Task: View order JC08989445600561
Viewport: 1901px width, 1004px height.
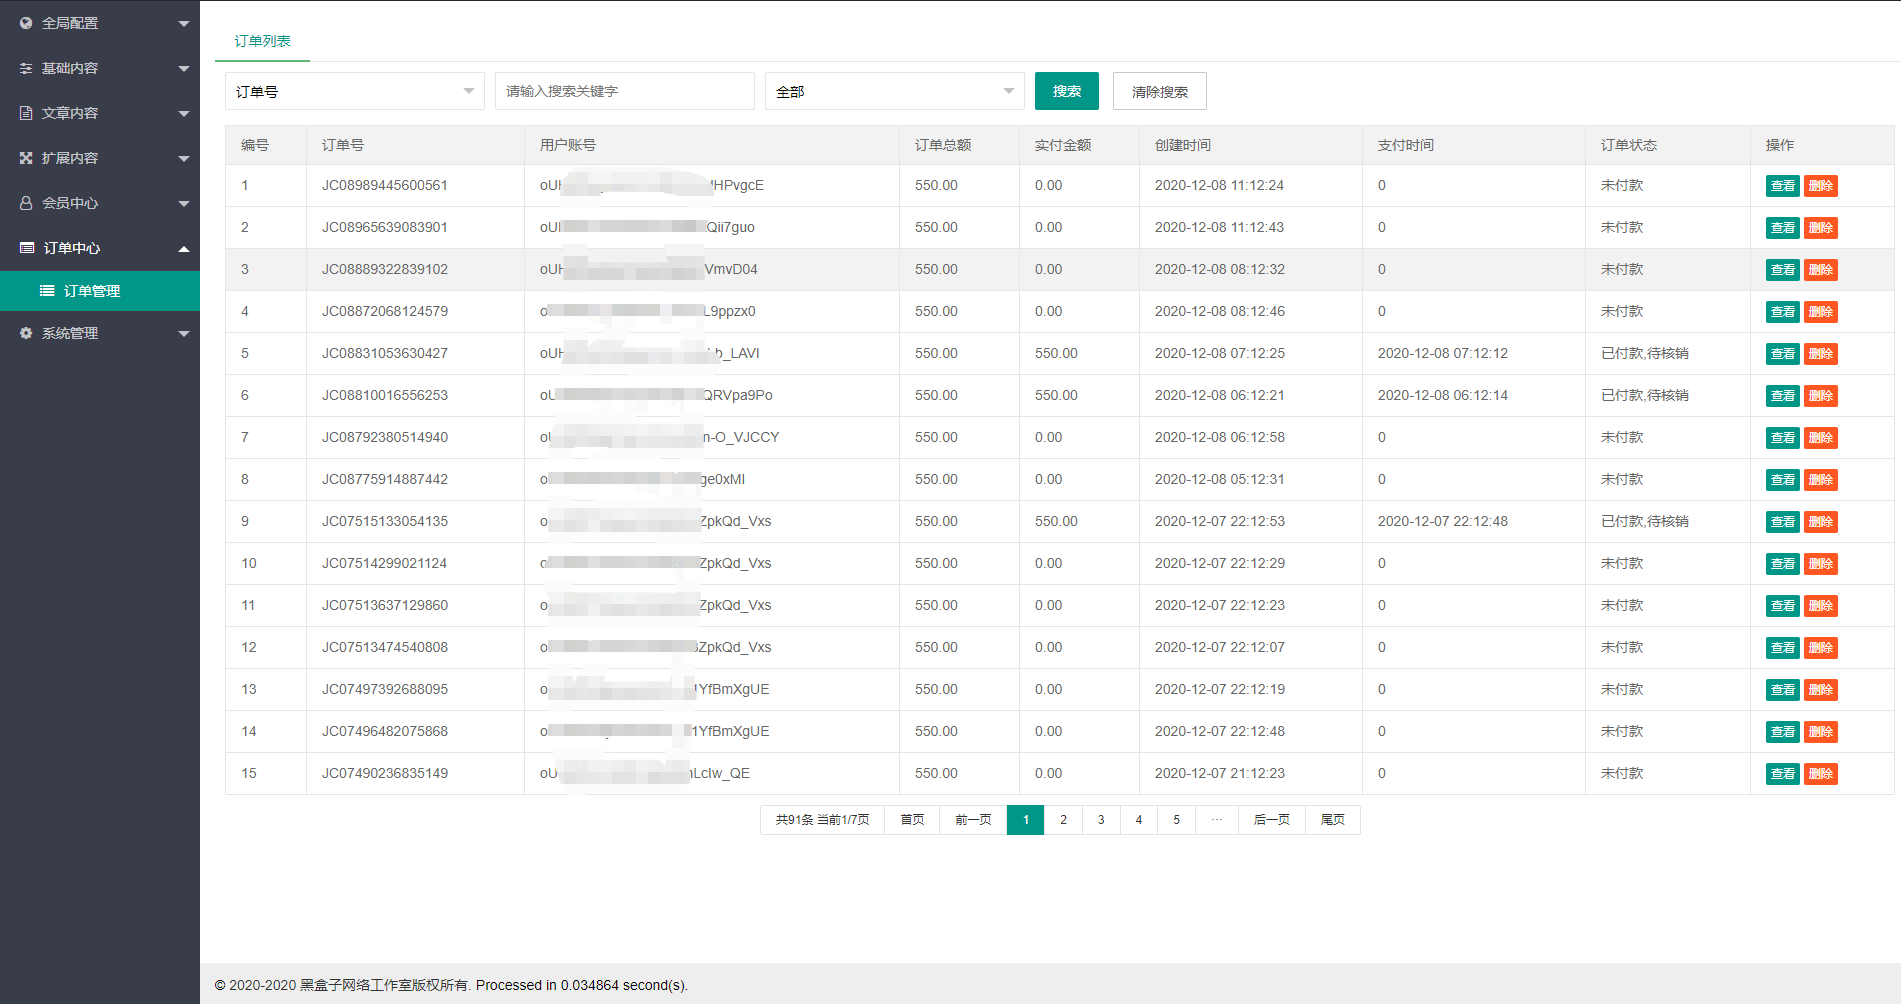Action: click(1783, 186)
